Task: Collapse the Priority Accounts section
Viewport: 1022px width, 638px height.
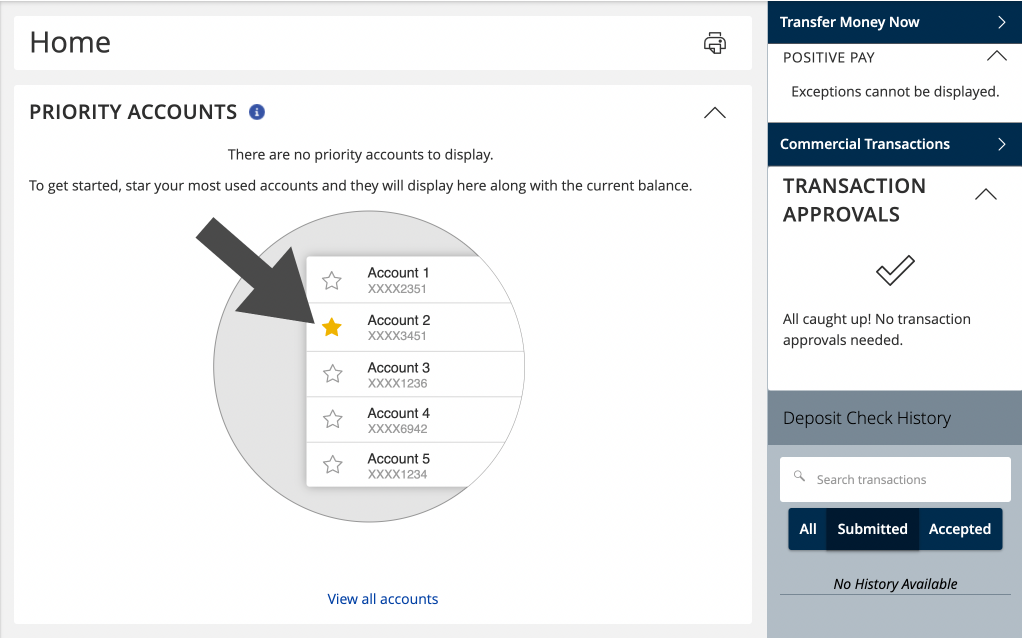Action: tap(715, 113)
